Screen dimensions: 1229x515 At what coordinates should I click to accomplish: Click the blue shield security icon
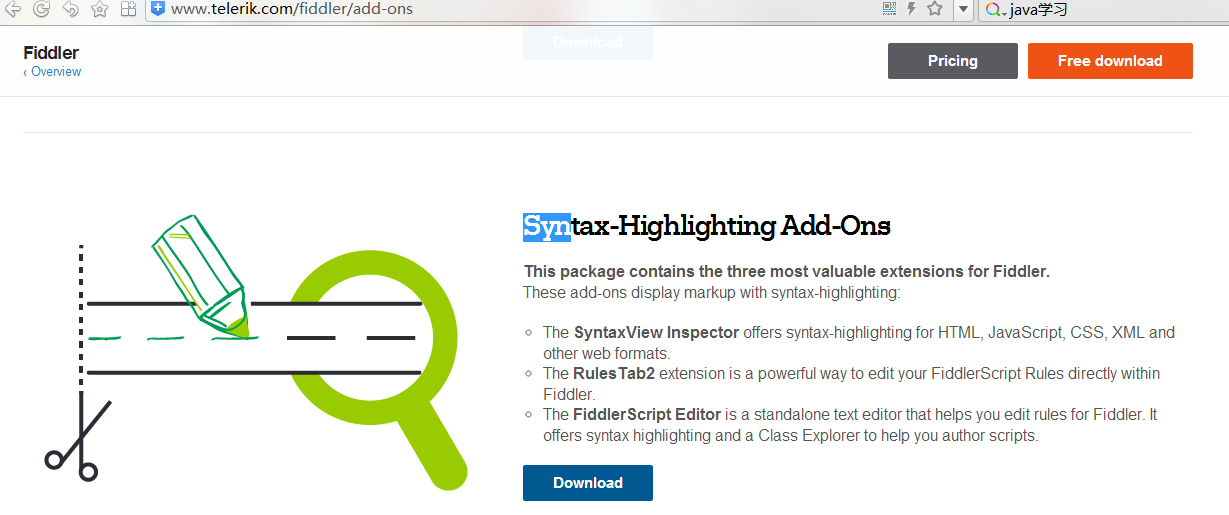pyautogui.click(x=158, y=9)
